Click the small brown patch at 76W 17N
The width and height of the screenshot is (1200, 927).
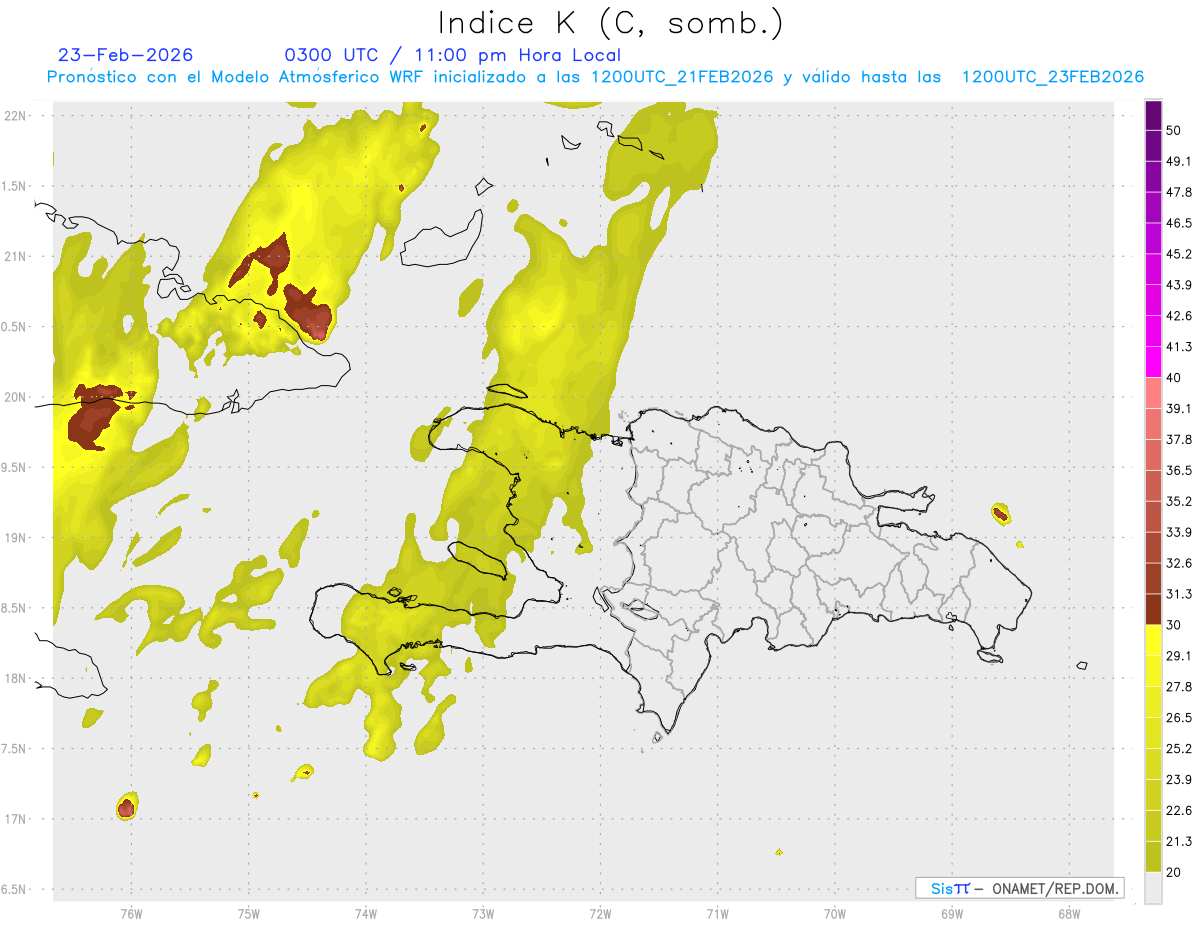click(x=126, y=808)
